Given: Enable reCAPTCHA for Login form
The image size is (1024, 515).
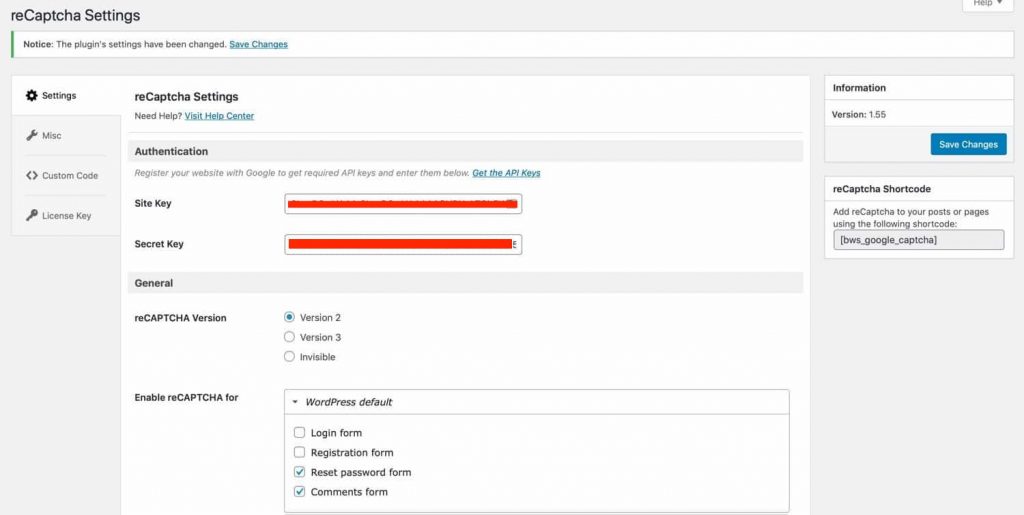Looking at the screenshot, I should tap(299, 432).
